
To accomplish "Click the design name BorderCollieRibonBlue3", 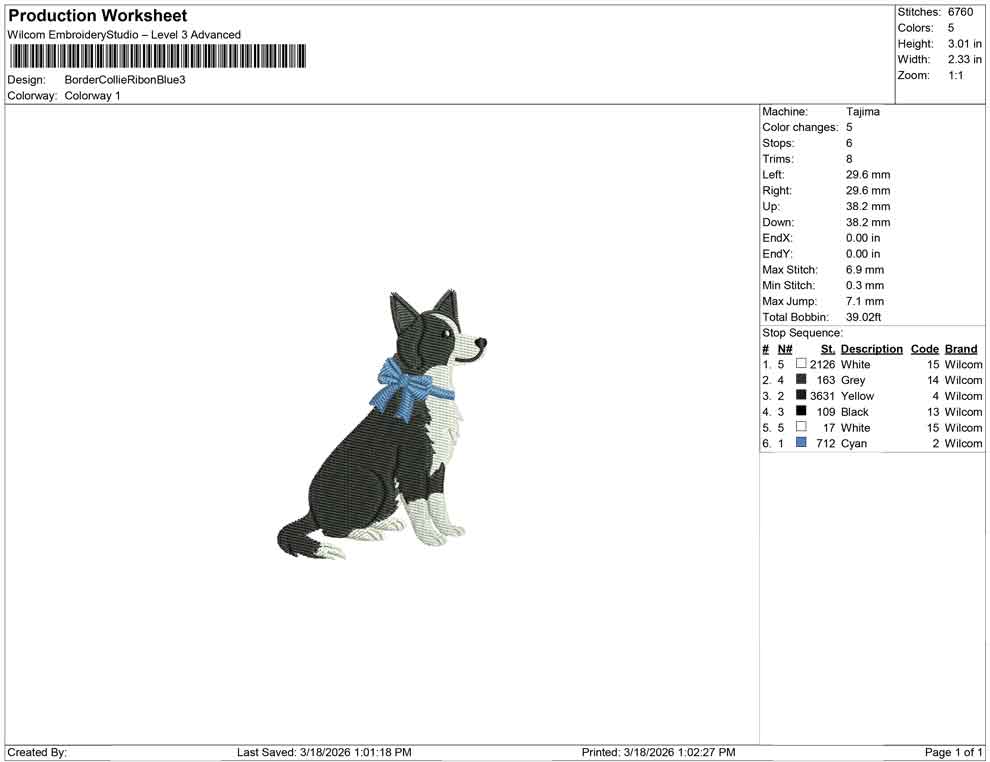I will (126, 80).
